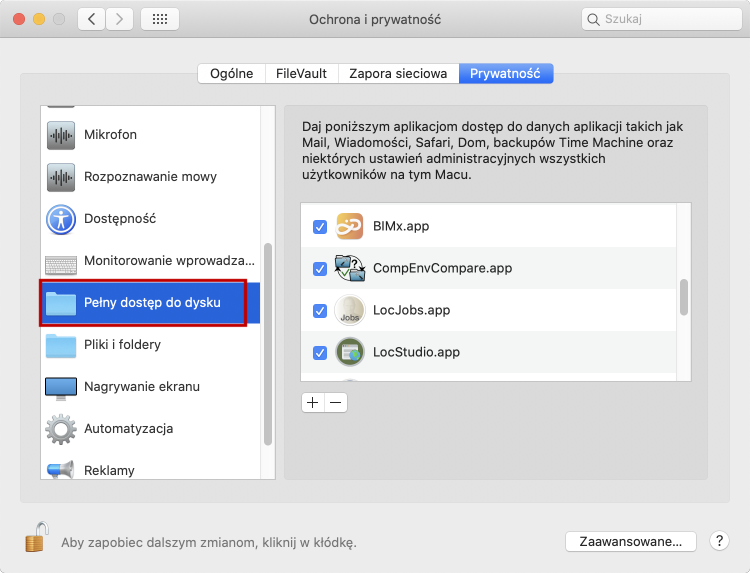Select the LocJobs.app name
Viewport: 750px width, 573px height.
click(411, 310)
